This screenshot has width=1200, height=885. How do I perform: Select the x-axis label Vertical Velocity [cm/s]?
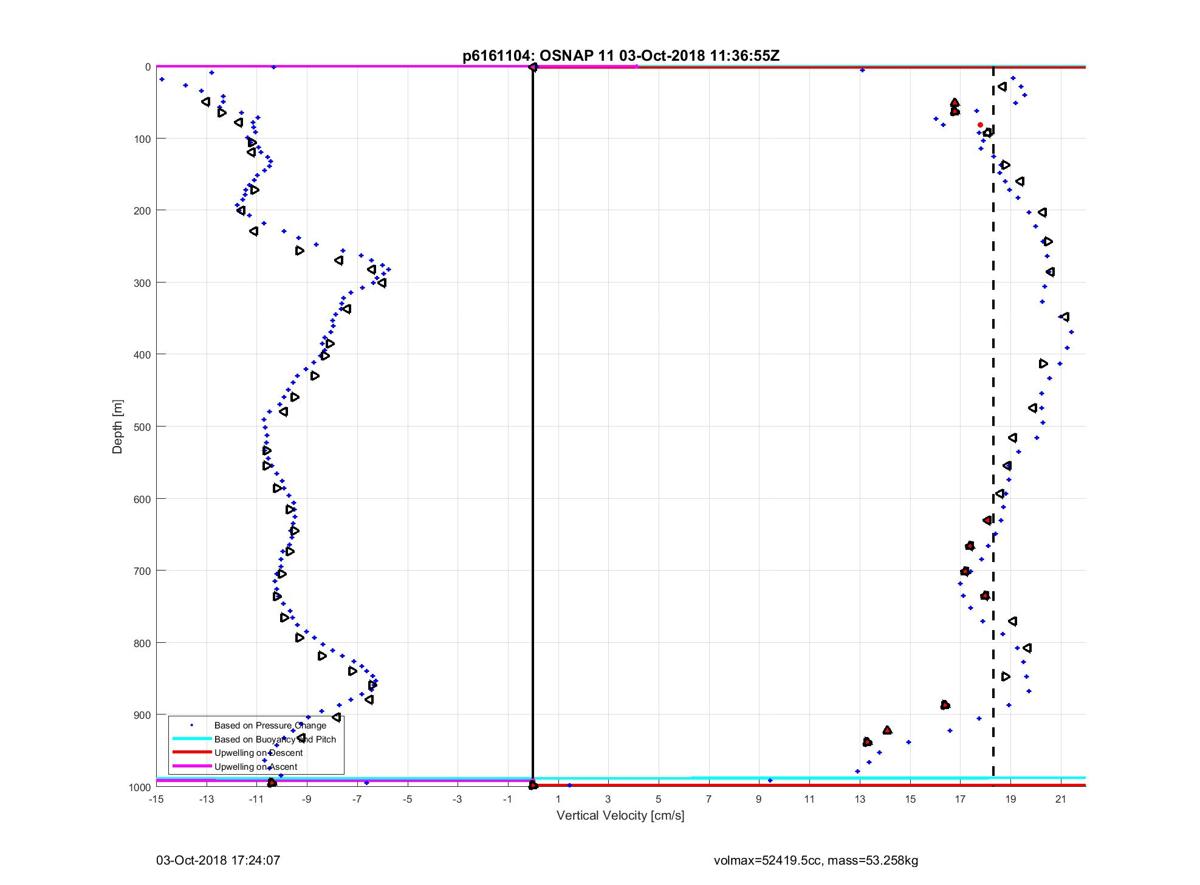coord(620,816)
